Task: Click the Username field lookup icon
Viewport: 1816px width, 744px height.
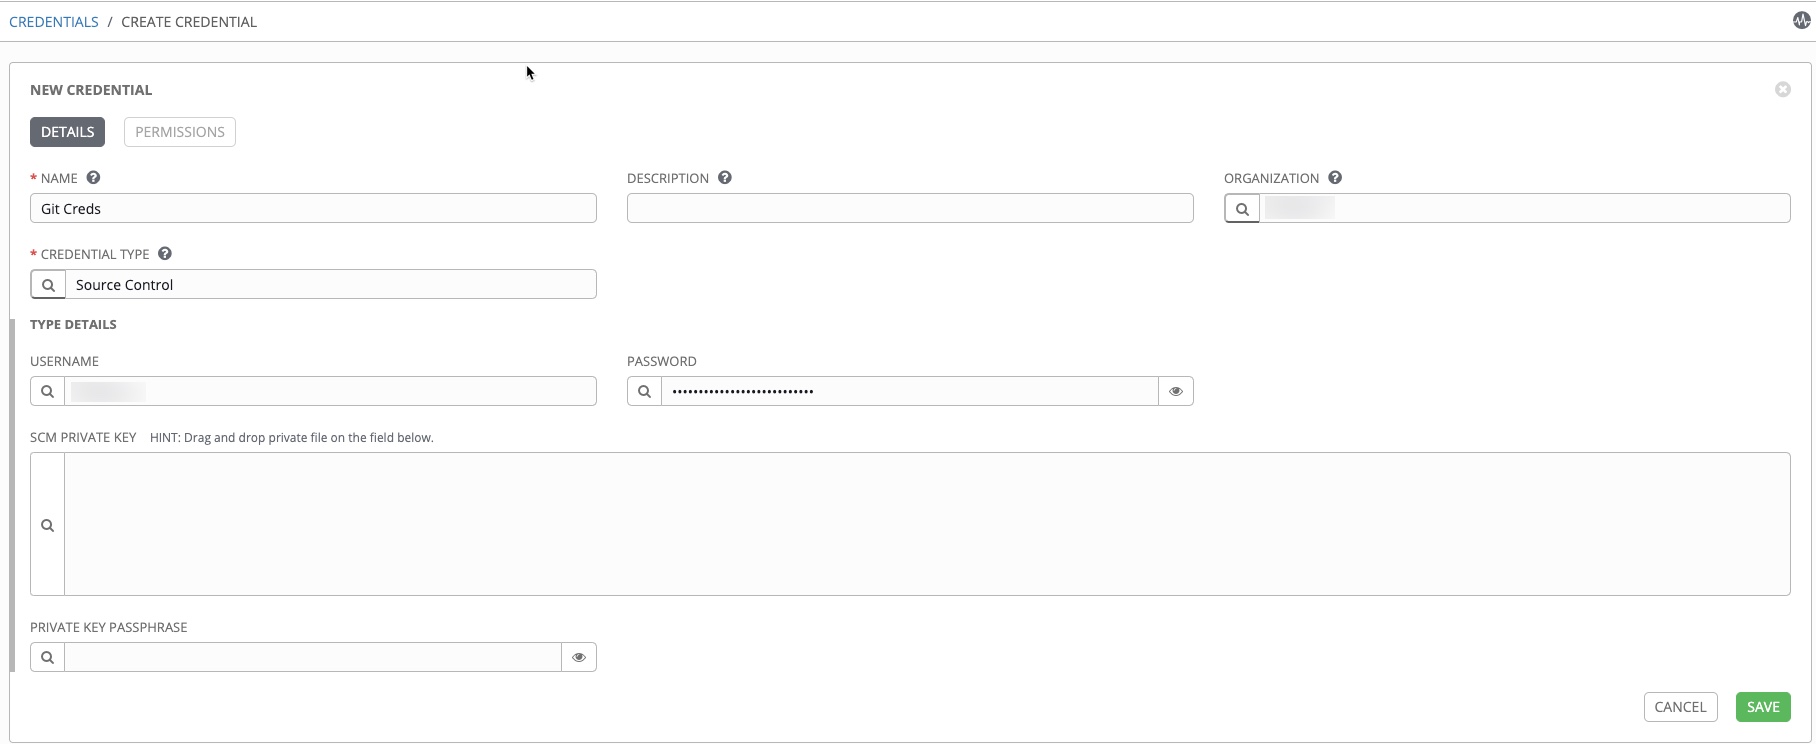Action: tap(47, 391)
